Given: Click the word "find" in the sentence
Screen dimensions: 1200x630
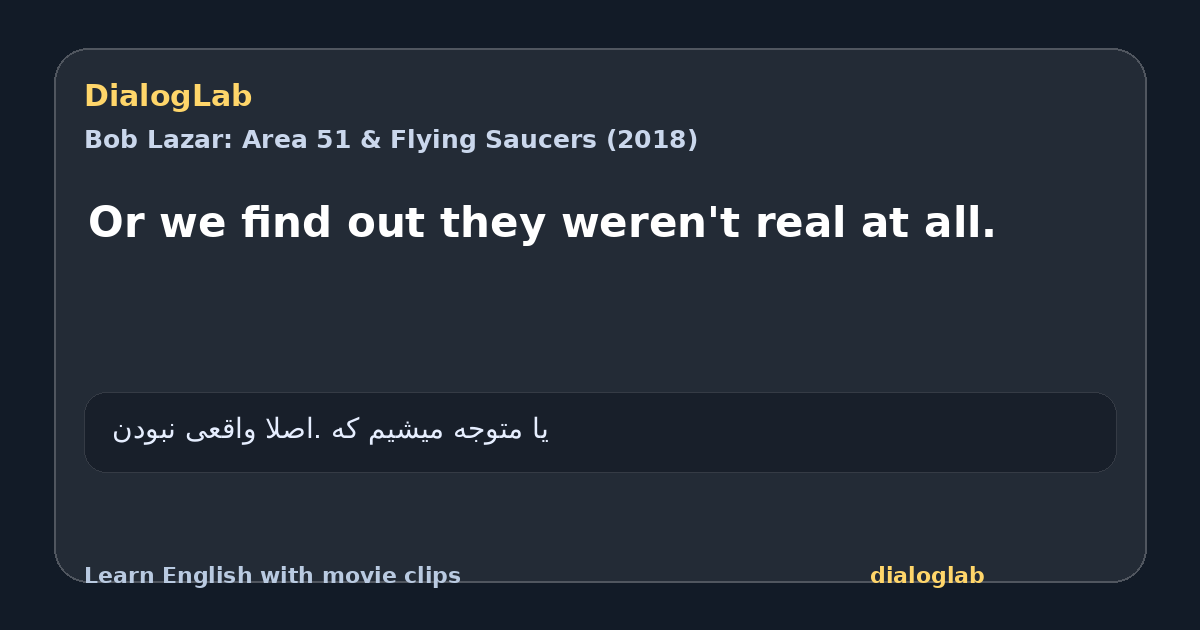Looking at the screenshot, I should (286, 223).
